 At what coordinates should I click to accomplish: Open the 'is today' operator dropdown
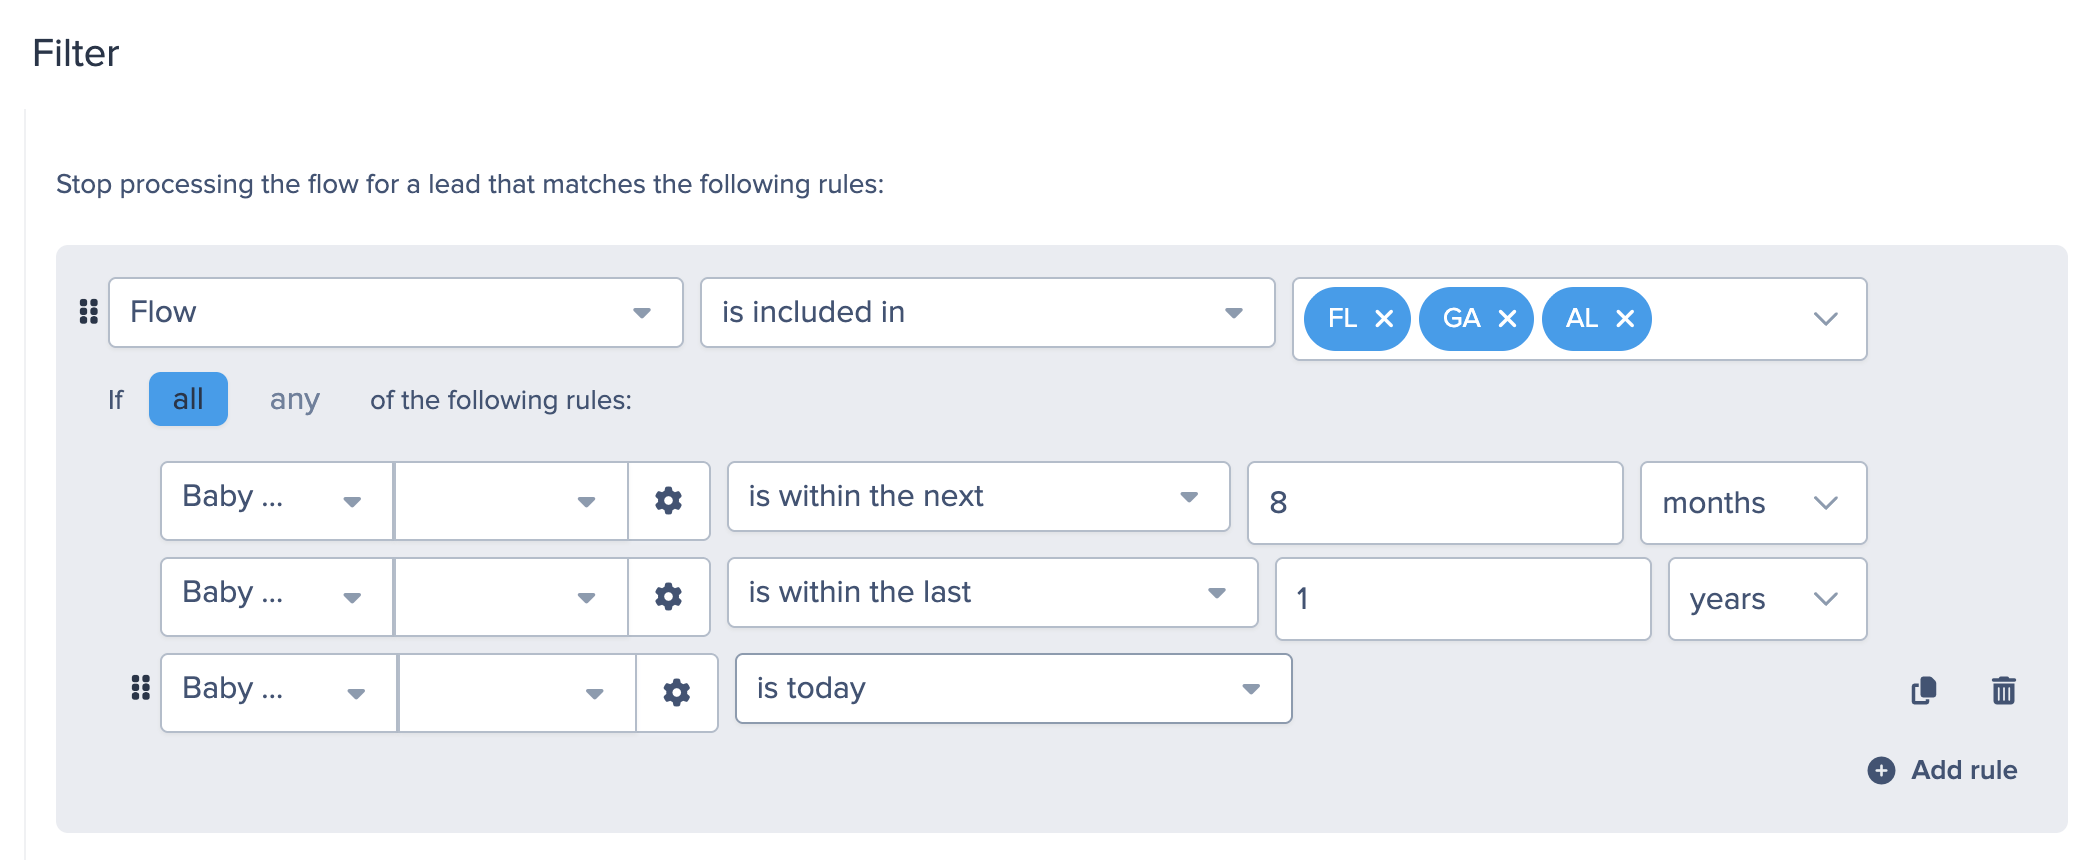(1013, 688)
